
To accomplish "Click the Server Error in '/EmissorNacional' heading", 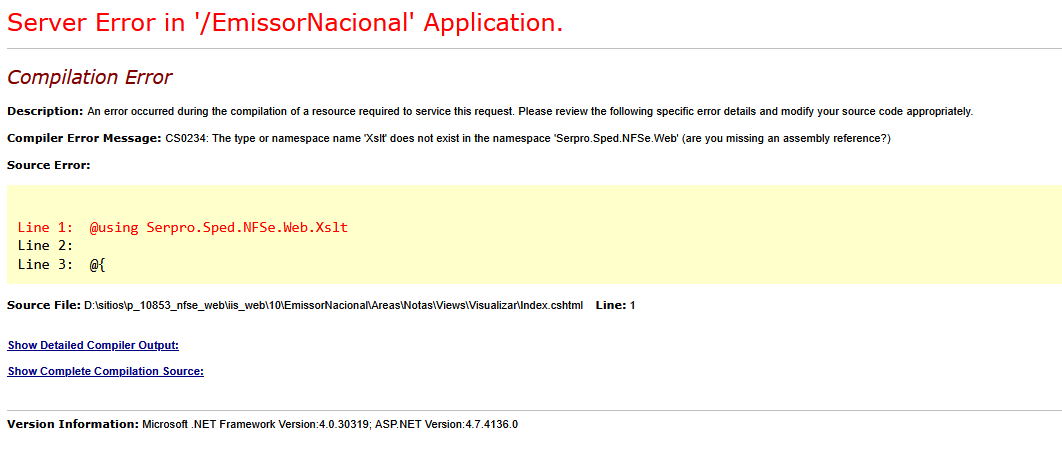I will 285,24.
